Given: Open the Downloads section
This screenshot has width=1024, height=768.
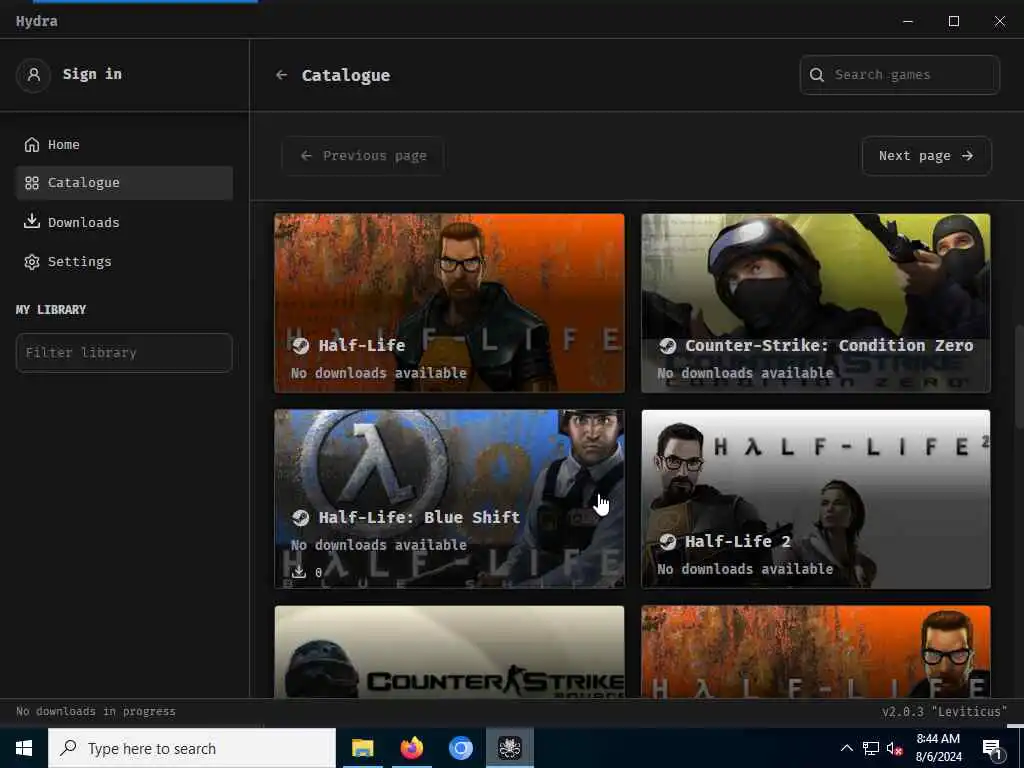Looking at the screenshot, I should (x=124, y=222).
